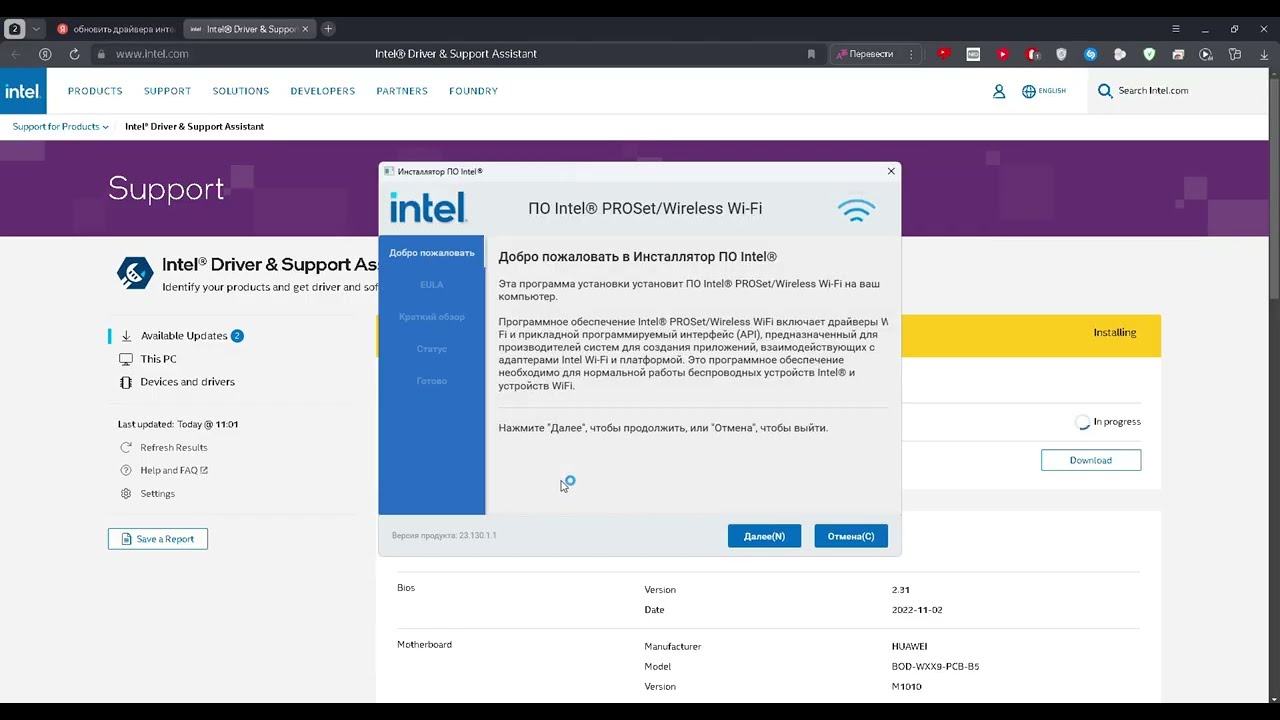Click Далее(N) button in installer
1280x720 pixels.
tap(764, 536)
